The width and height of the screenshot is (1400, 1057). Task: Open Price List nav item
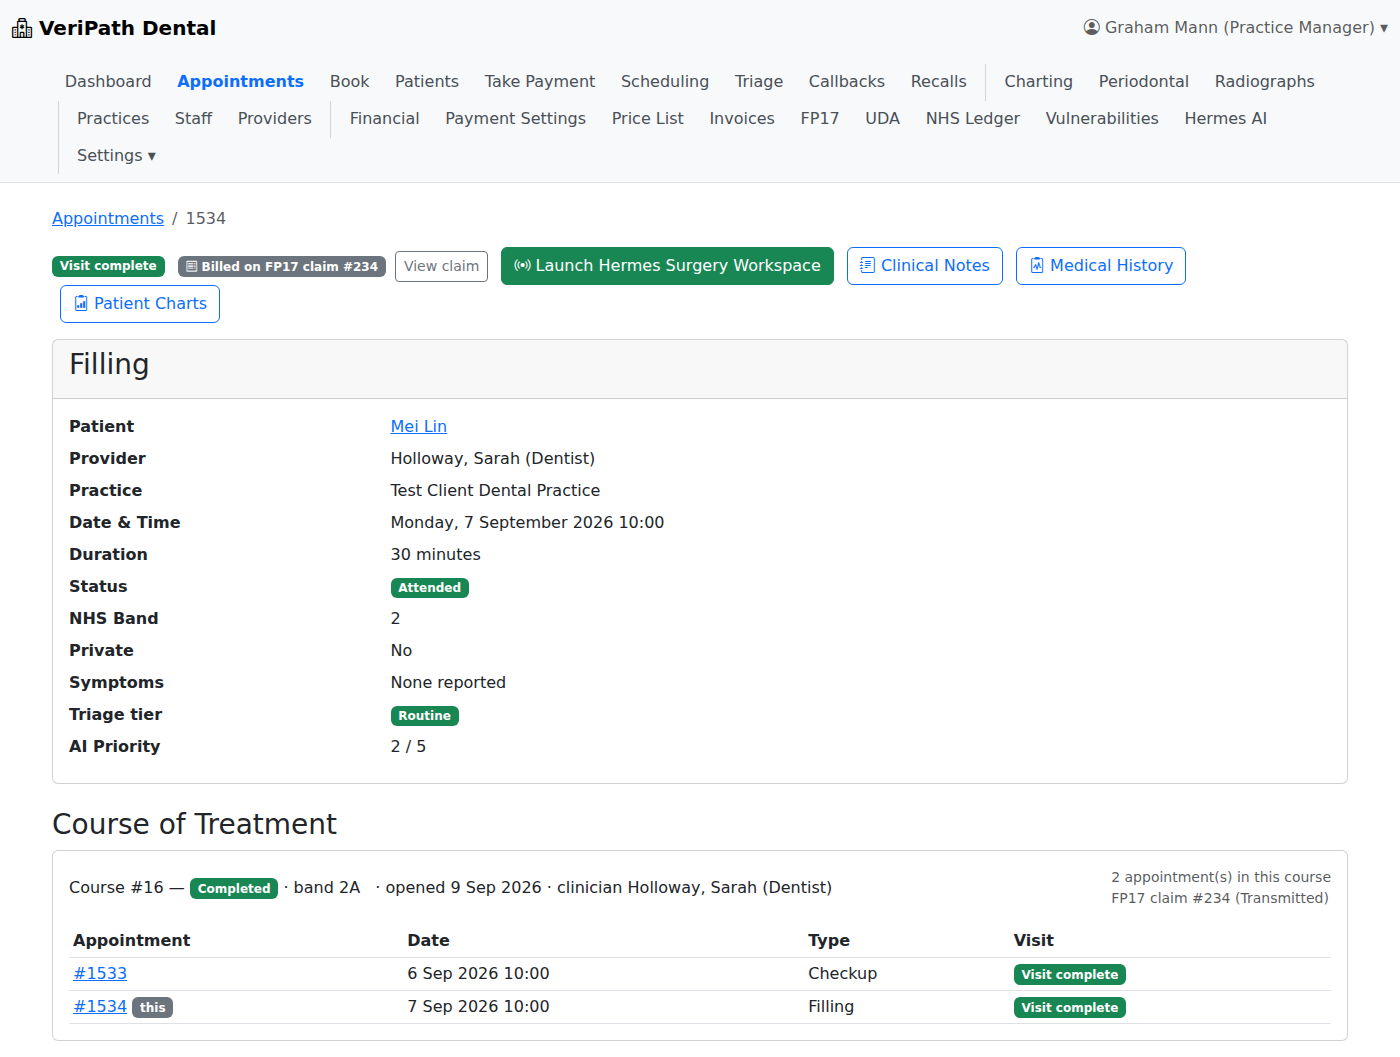point(648,118)
